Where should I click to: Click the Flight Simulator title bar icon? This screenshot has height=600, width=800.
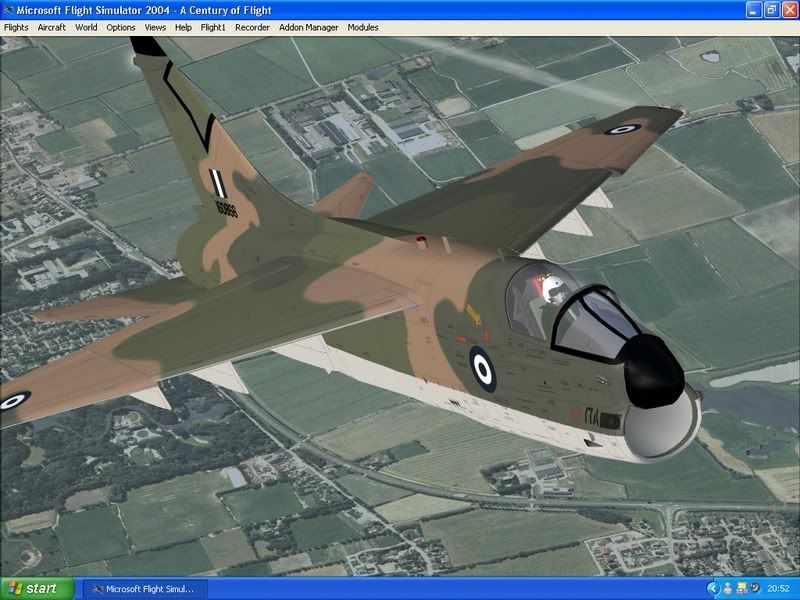click(8, 10)
